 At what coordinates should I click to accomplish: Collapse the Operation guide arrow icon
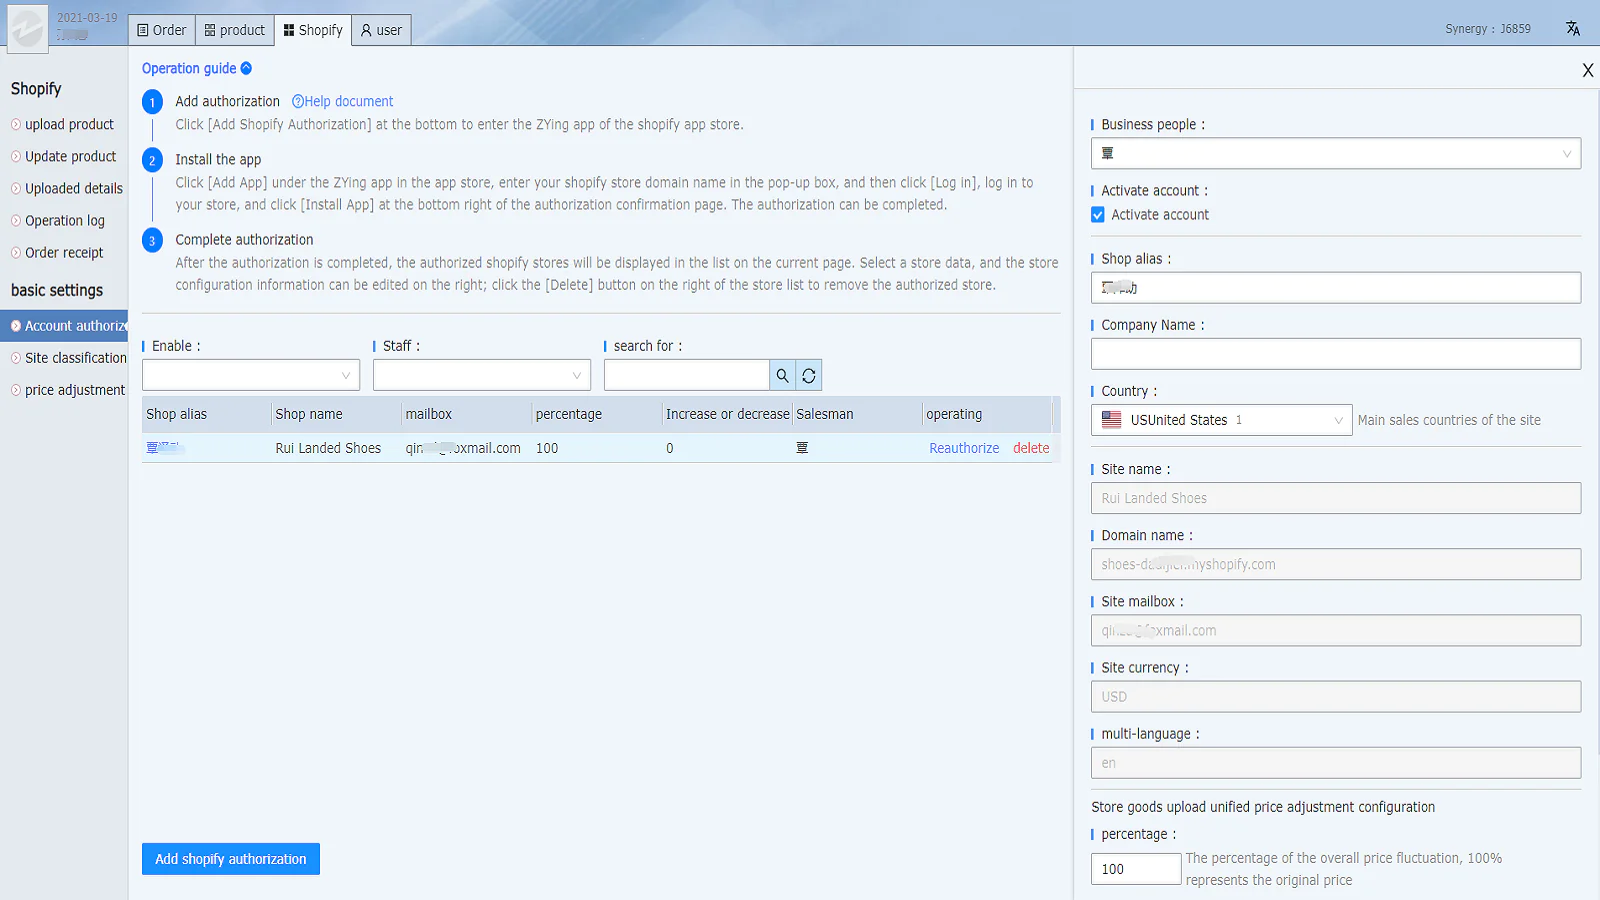[246, 68]
